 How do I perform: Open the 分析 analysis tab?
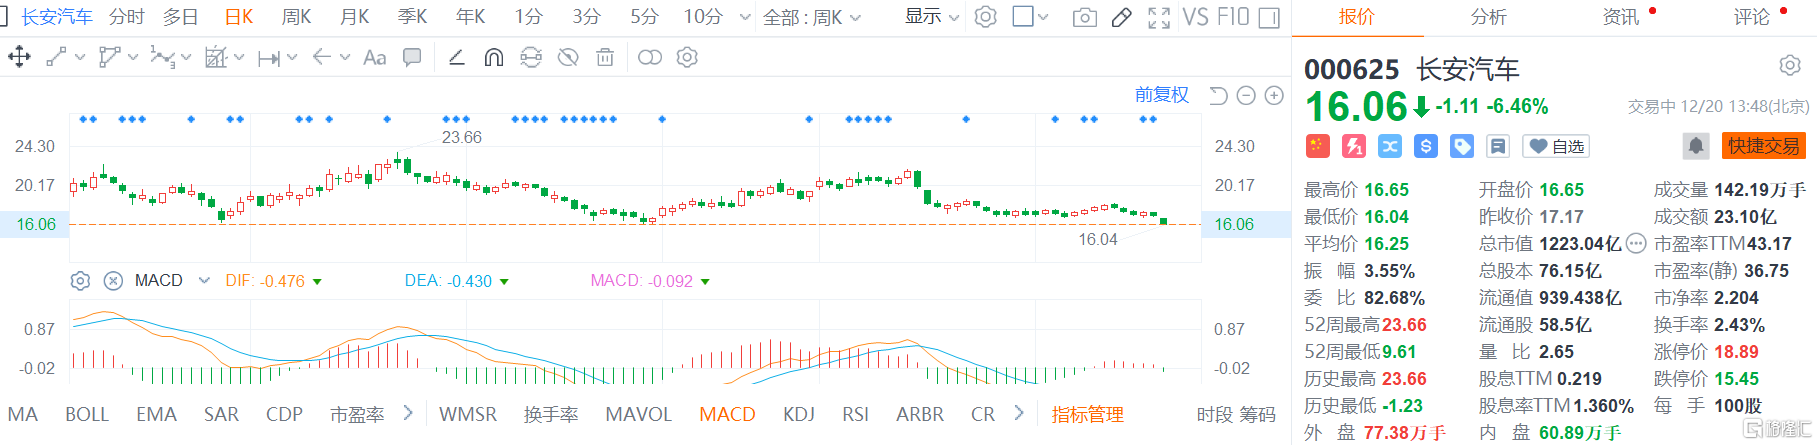point(1488,17)
